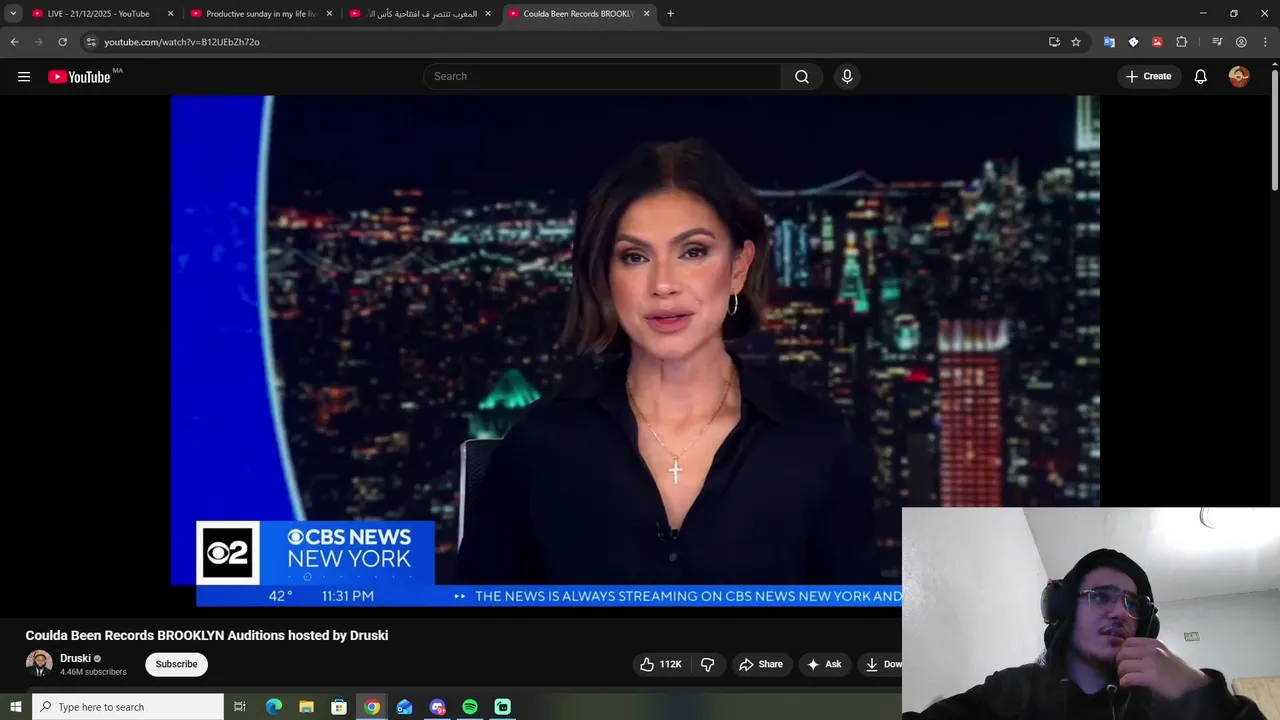Open File Explorer from taskbar
Viewport: 1280px width, 720px height.
[x=306, y=707]
